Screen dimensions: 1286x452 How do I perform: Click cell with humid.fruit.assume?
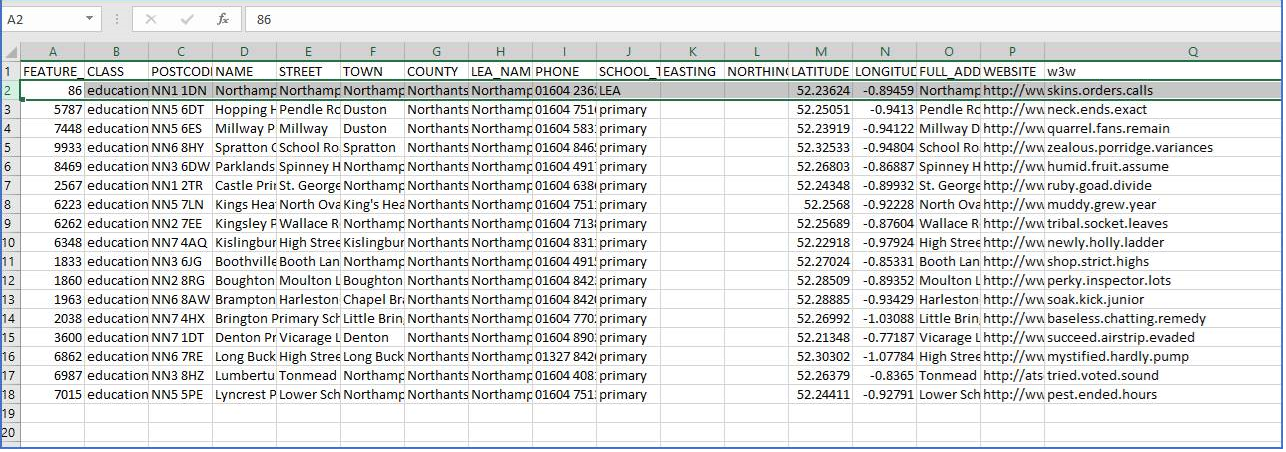pyautogui.click(x=1164, y=166)
